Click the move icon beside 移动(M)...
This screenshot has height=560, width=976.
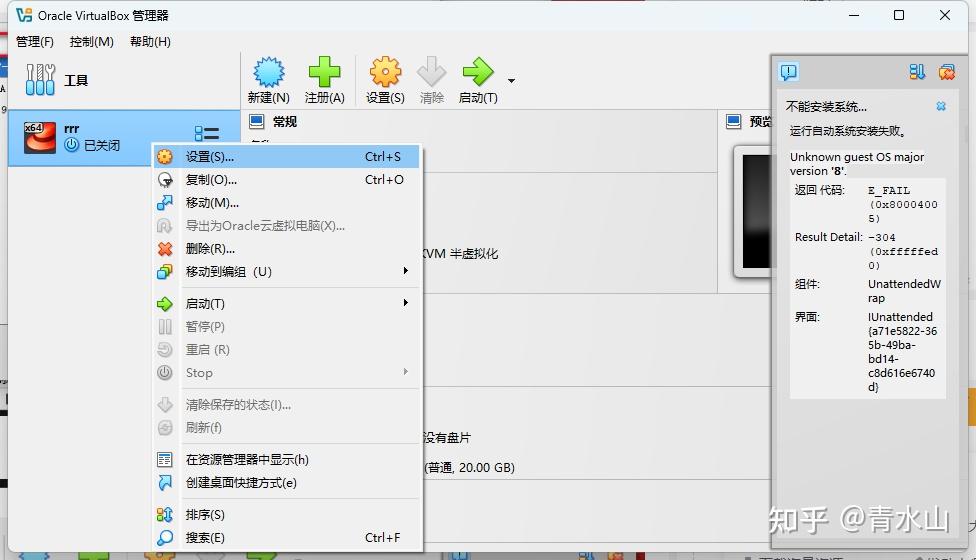coord(165,203)
